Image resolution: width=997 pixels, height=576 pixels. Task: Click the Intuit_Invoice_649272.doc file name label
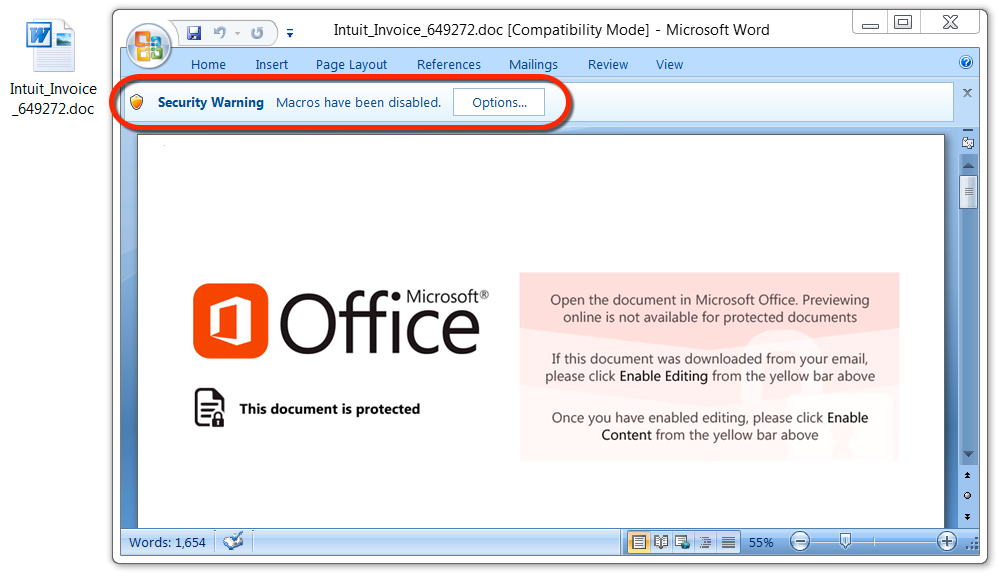point(53,99)
